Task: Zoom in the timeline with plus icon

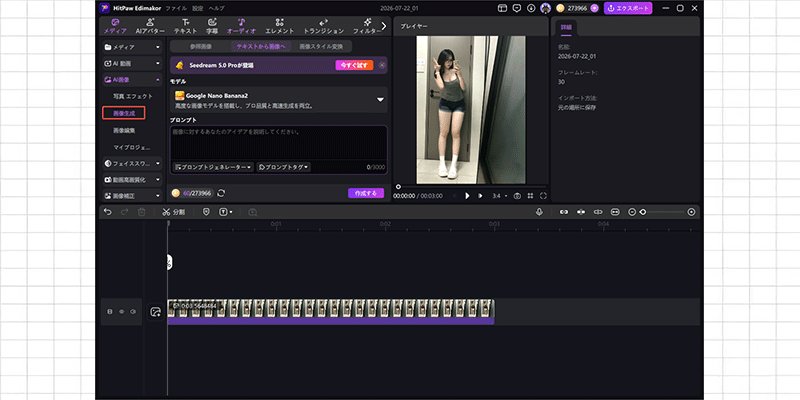Action: 691,212
